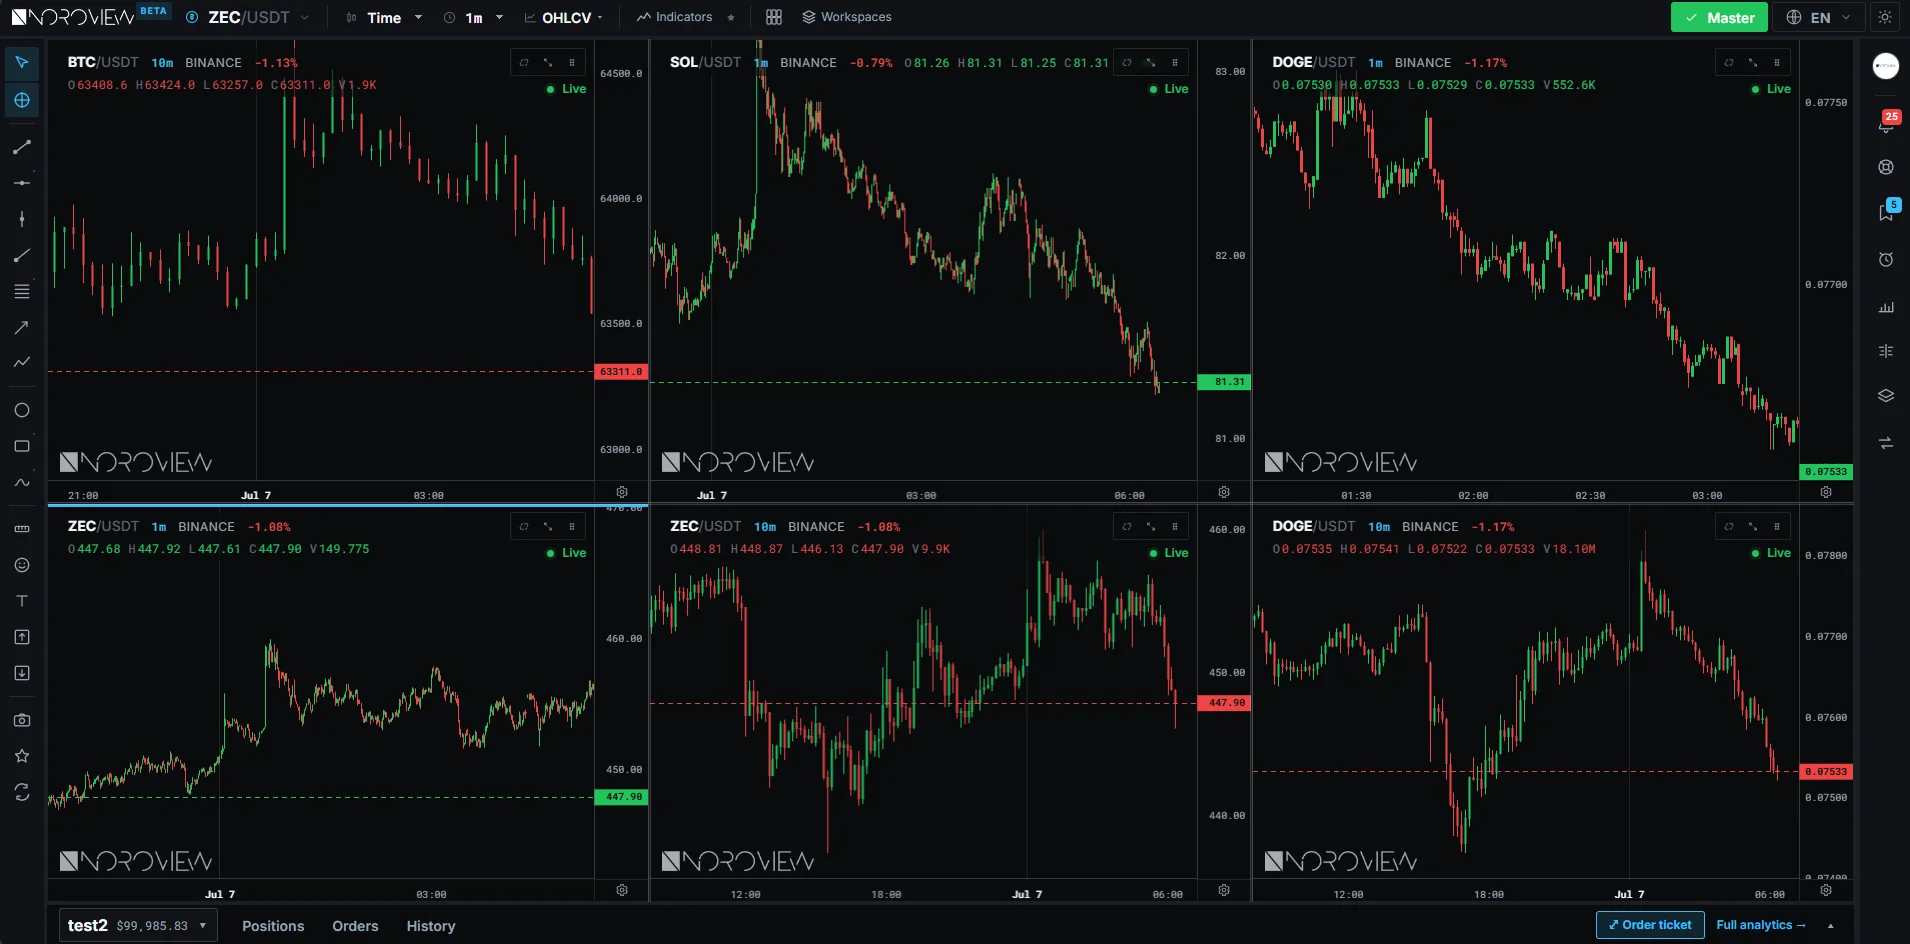
Task: Open the Positions tab
Action: tap(273, 926)
